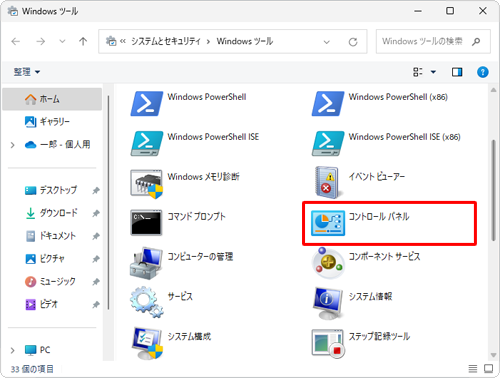Open the システム情報 icon
The image size is (500, 378).
(x=327, y=303)
